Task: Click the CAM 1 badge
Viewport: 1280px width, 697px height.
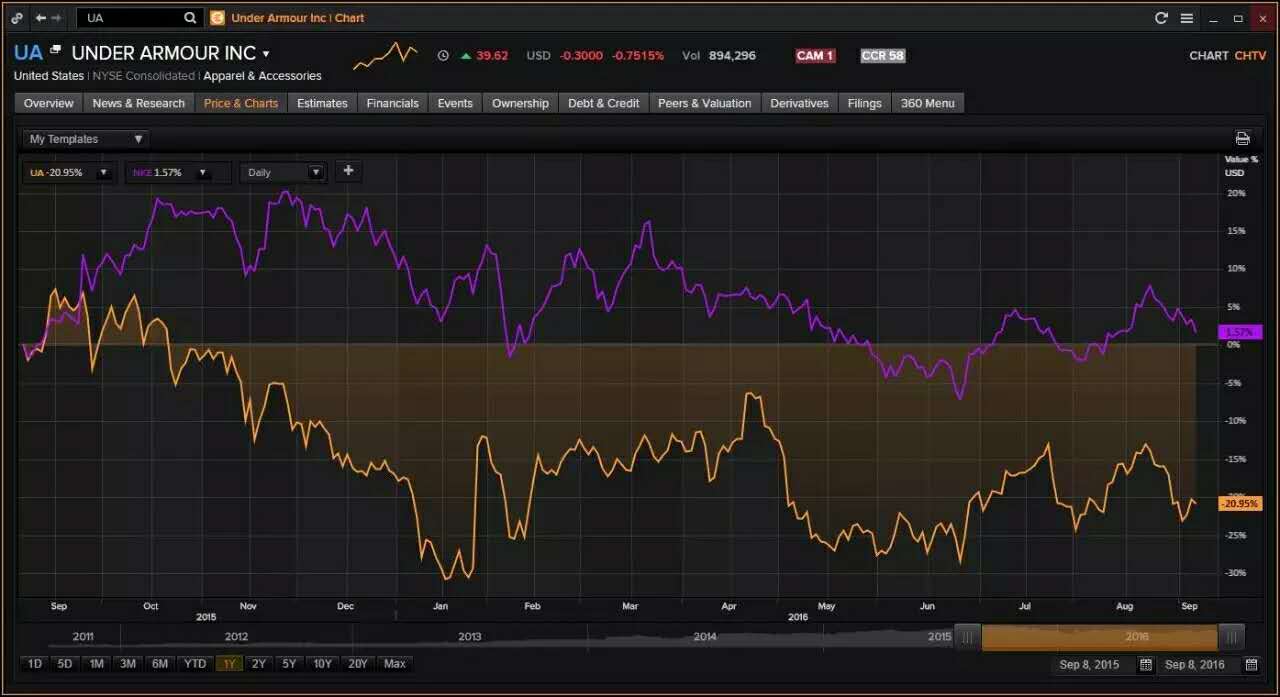Action: tap(815, 56)
